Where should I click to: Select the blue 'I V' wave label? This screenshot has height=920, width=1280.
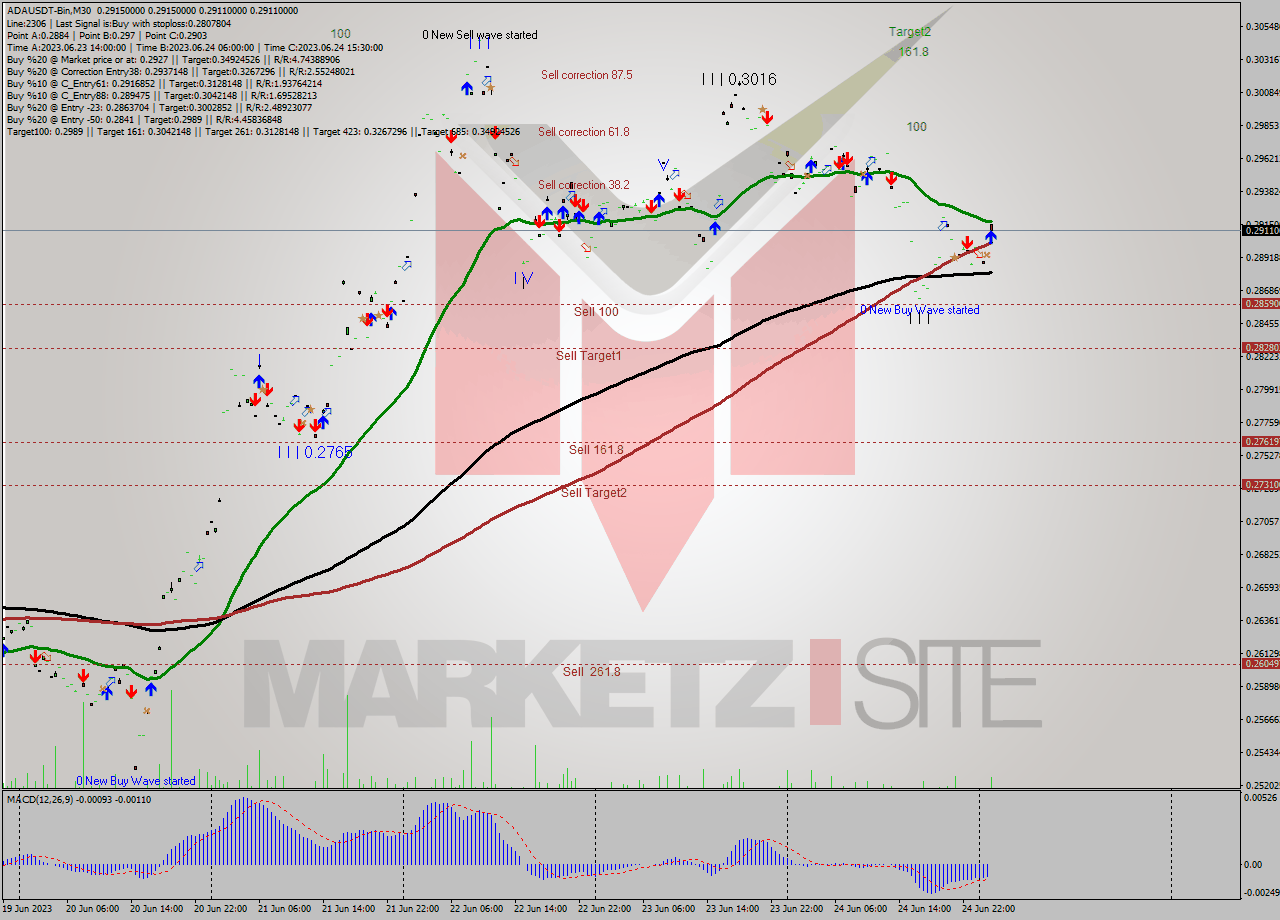coord(524,279)
